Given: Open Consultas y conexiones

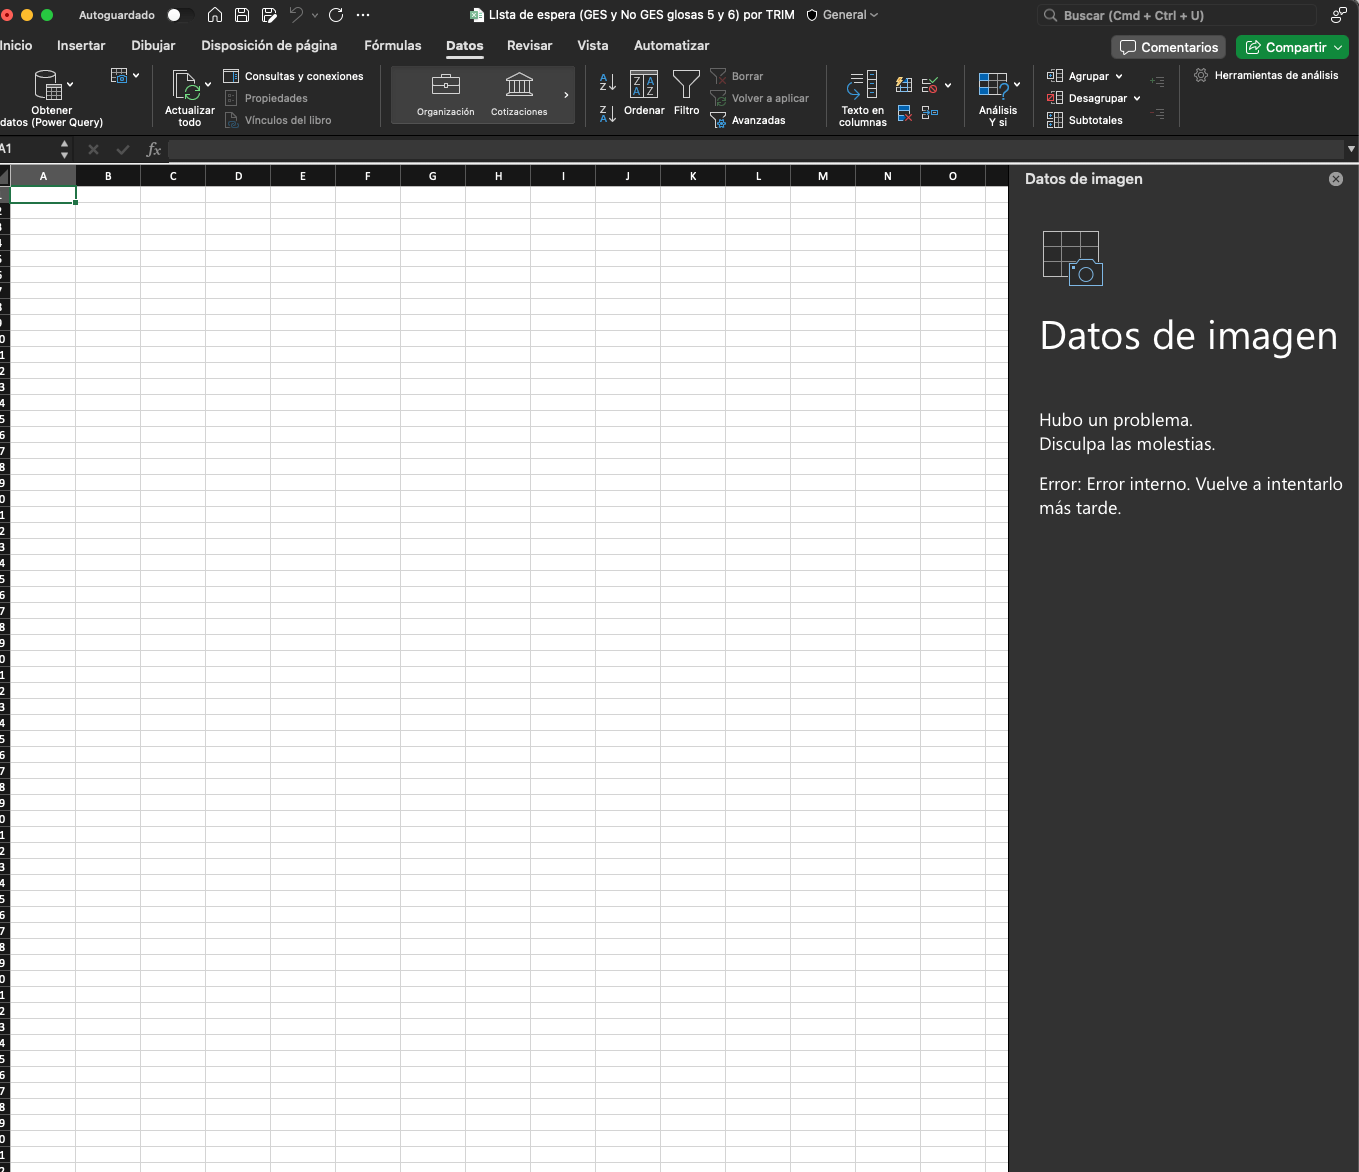Looking at the screenshot, I should point(293,76).
